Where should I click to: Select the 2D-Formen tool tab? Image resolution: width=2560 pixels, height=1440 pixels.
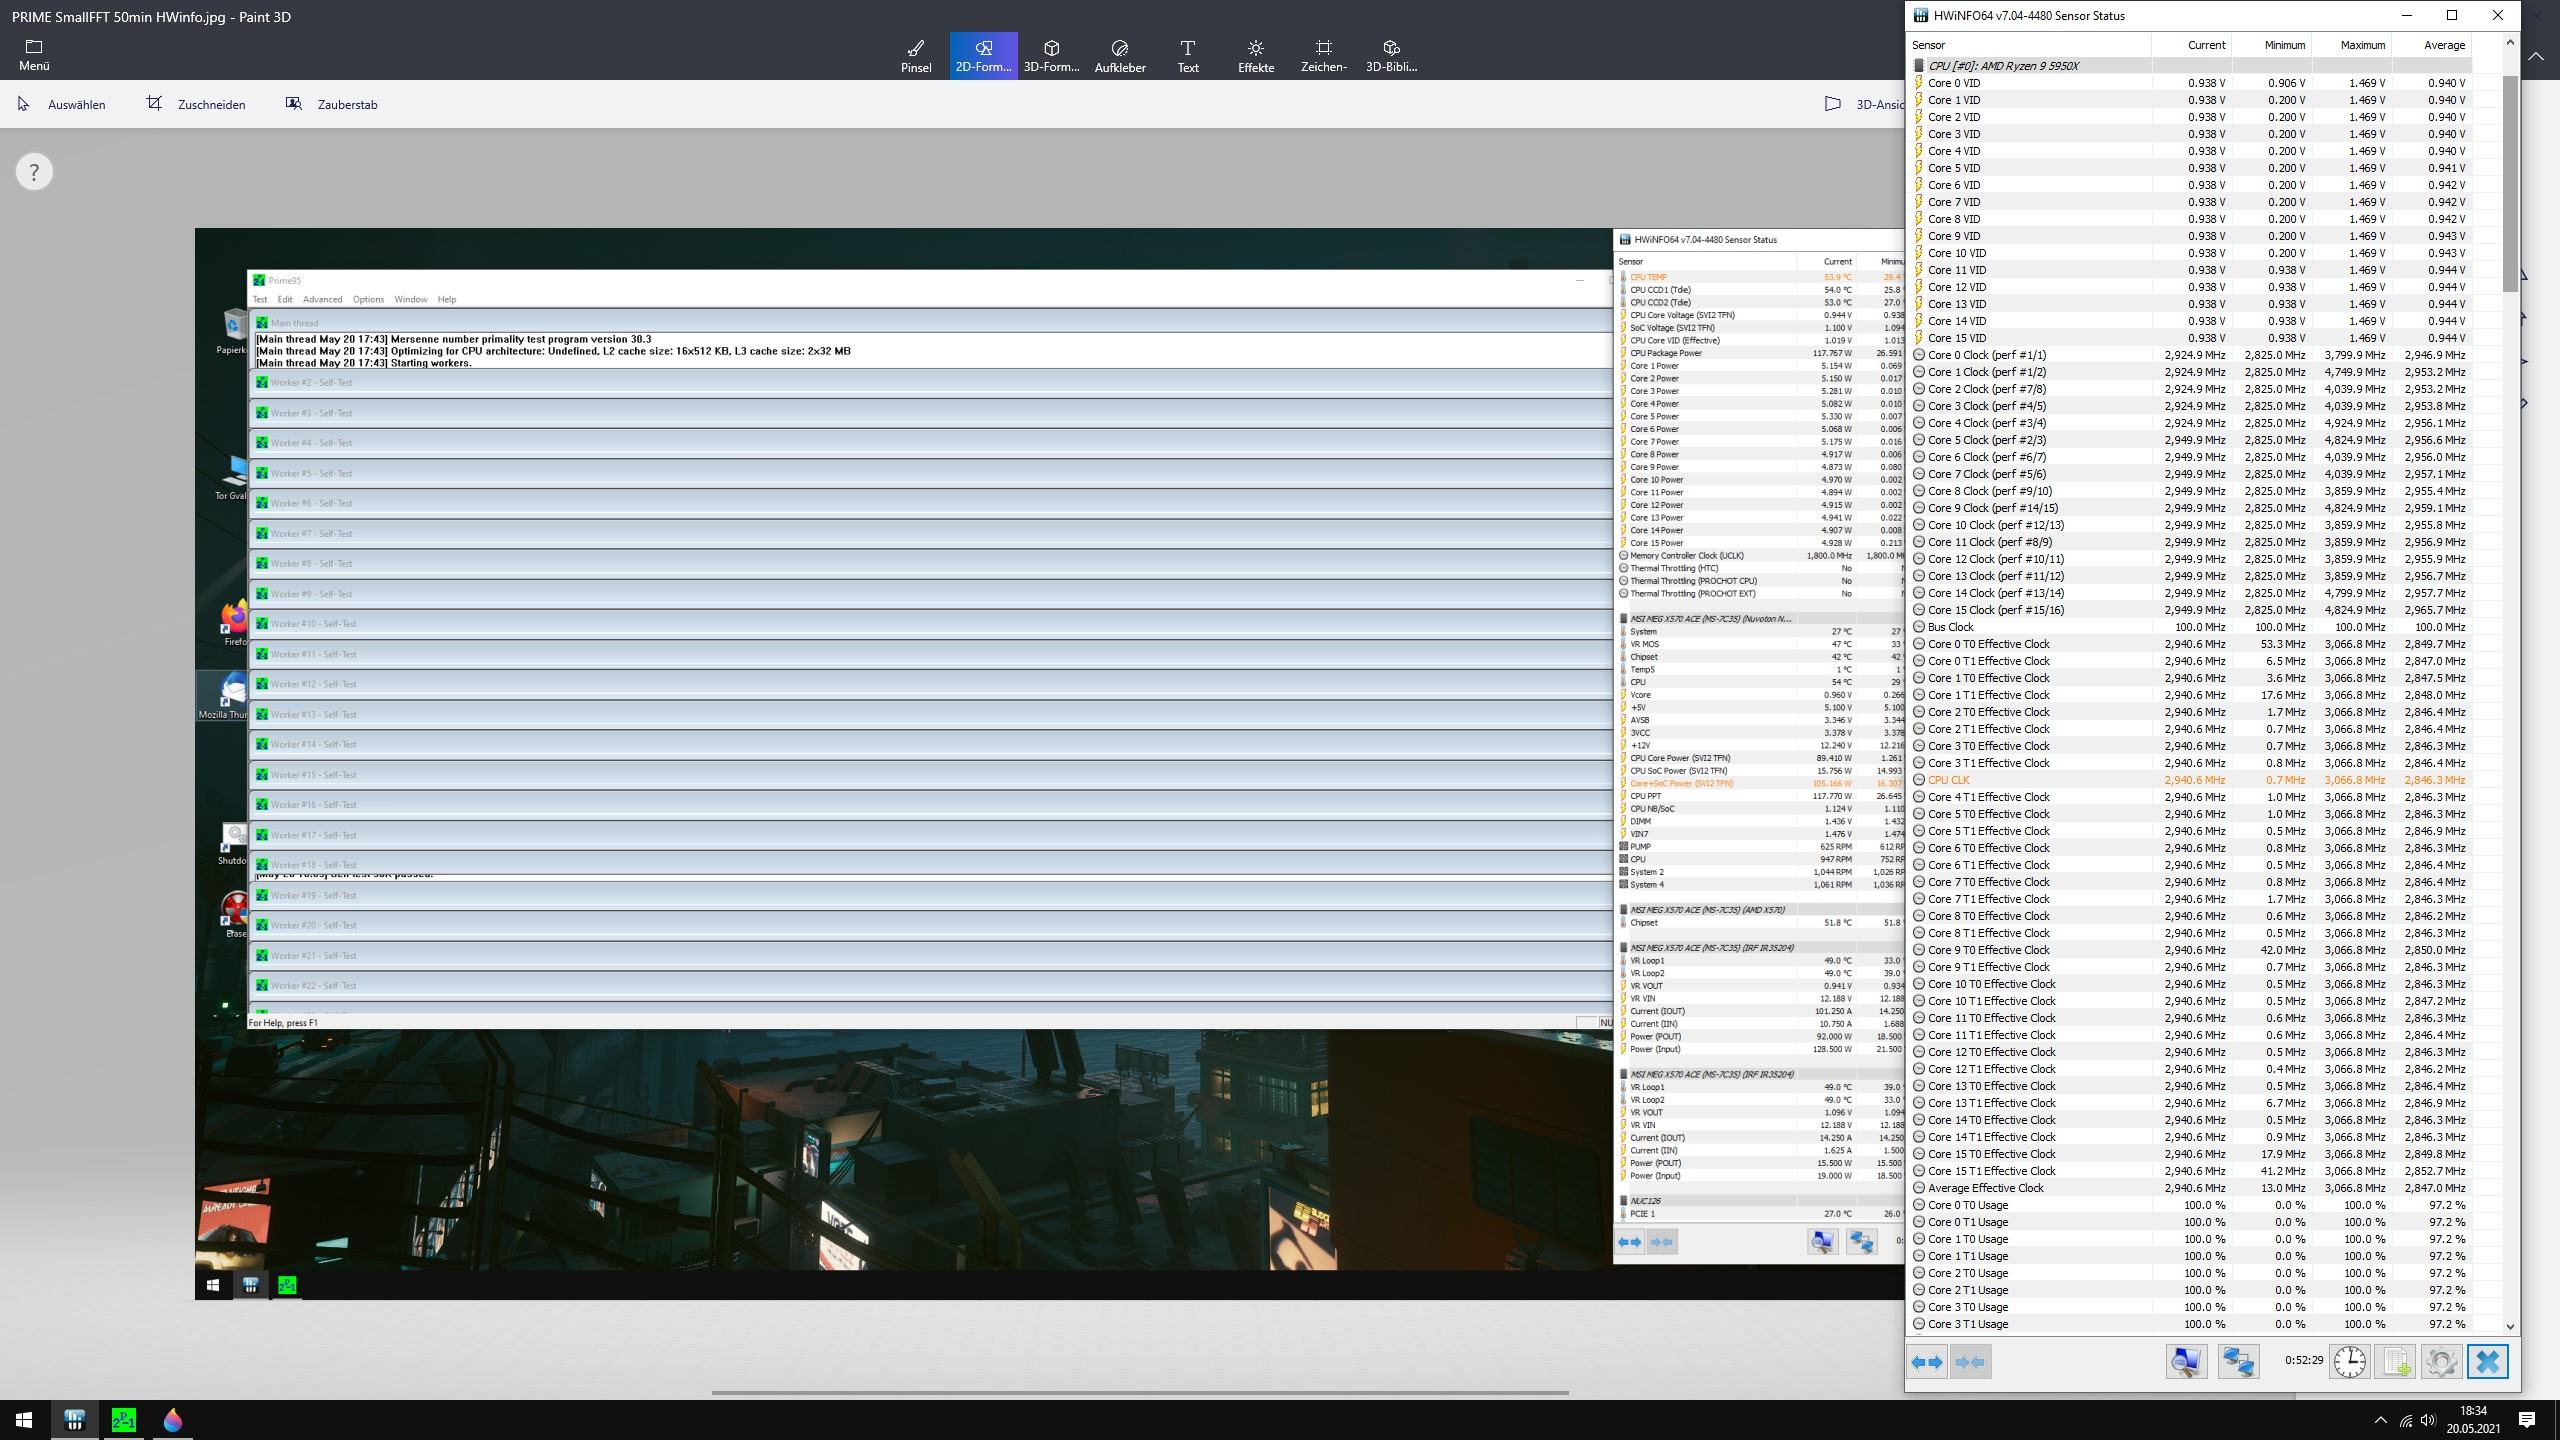click(984, 56)
